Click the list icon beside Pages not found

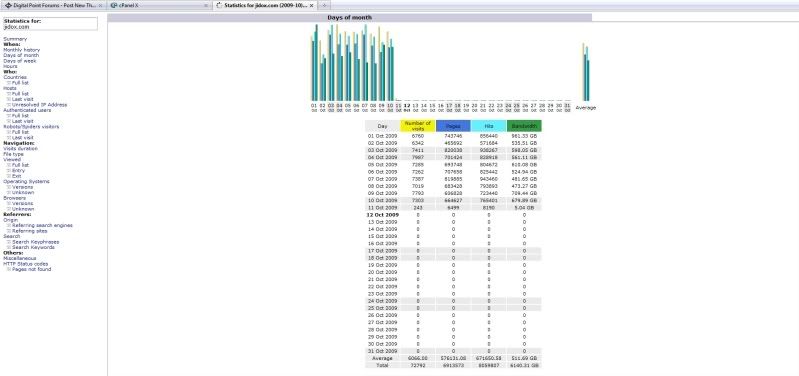pyautogui.click(x=9, y=270)
